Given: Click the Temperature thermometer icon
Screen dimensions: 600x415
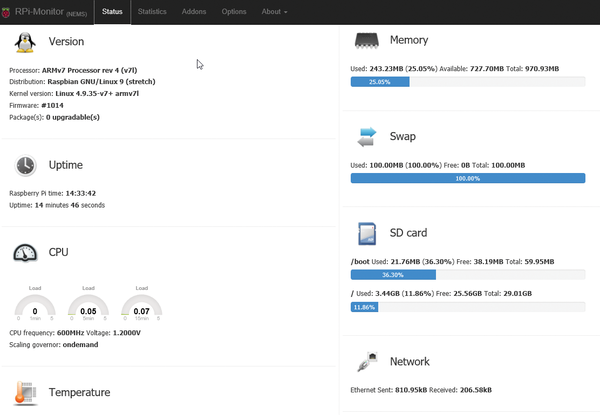Looking at the screenshot, I should (x=26, y=393).
